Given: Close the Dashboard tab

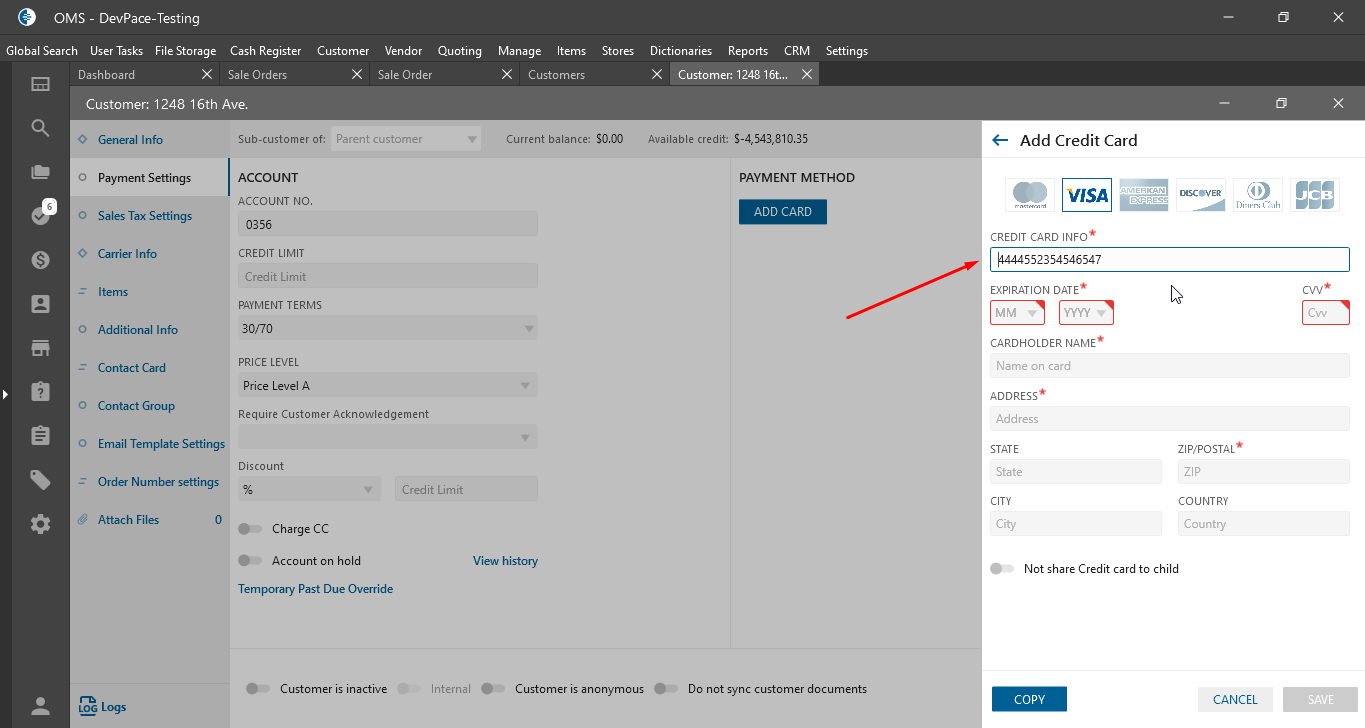Looking at the screenshot, I should coord(207,74).
